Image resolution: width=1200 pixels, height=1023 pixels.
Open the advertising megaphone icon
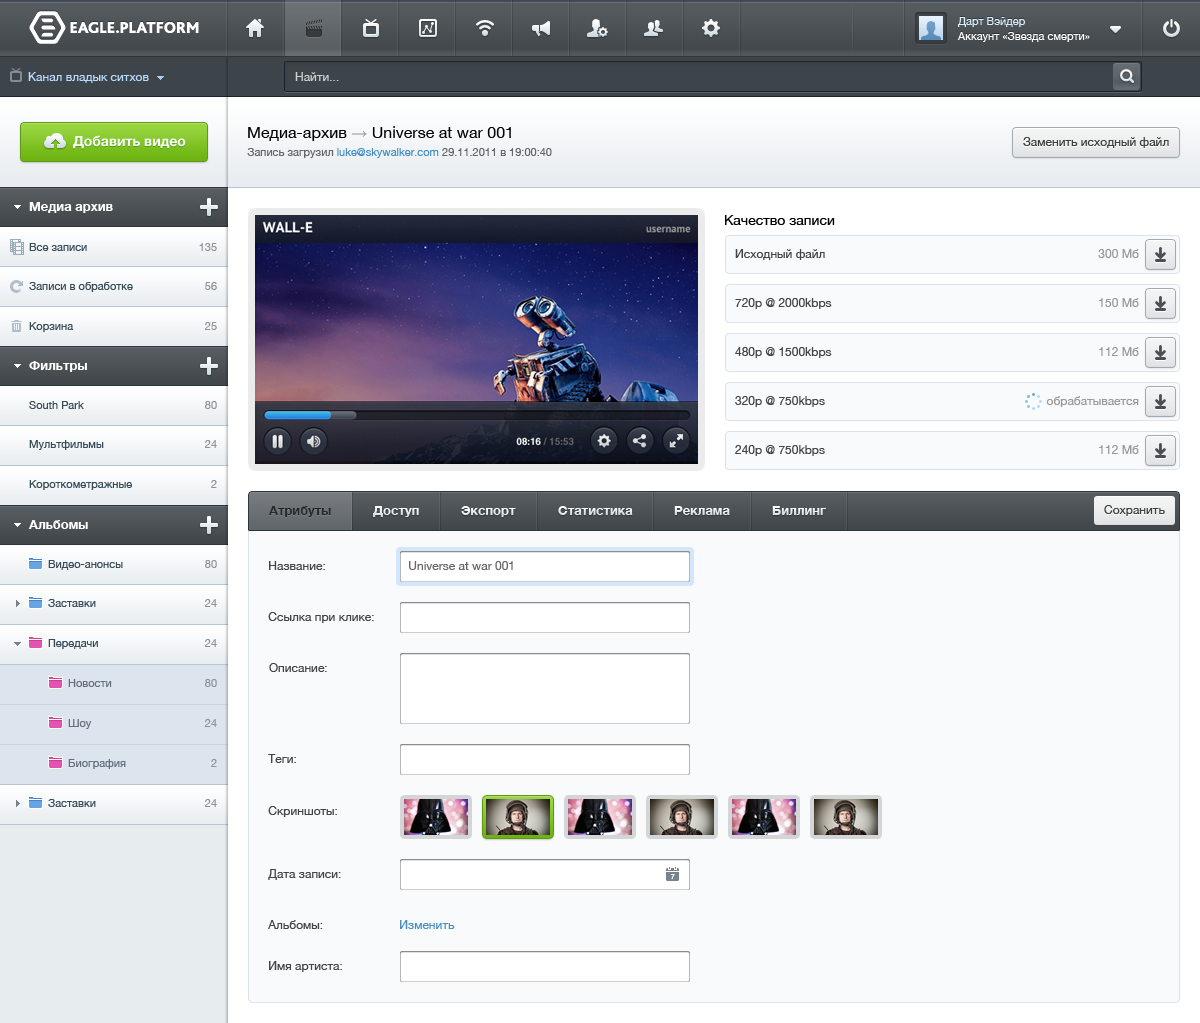(x=540, y=28)
